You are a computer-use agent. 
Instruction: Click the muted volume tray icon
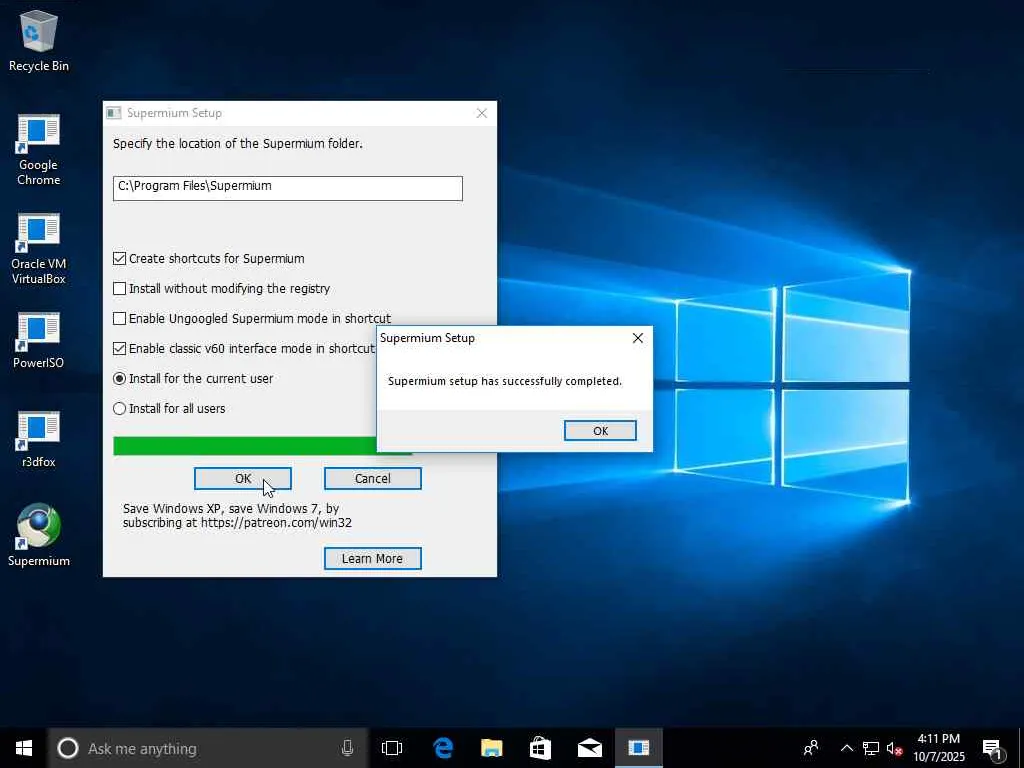tap(895, 748)
